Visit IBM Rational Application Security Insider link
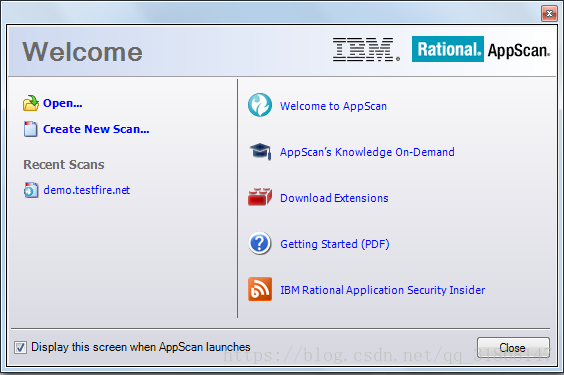 (383, 290)
